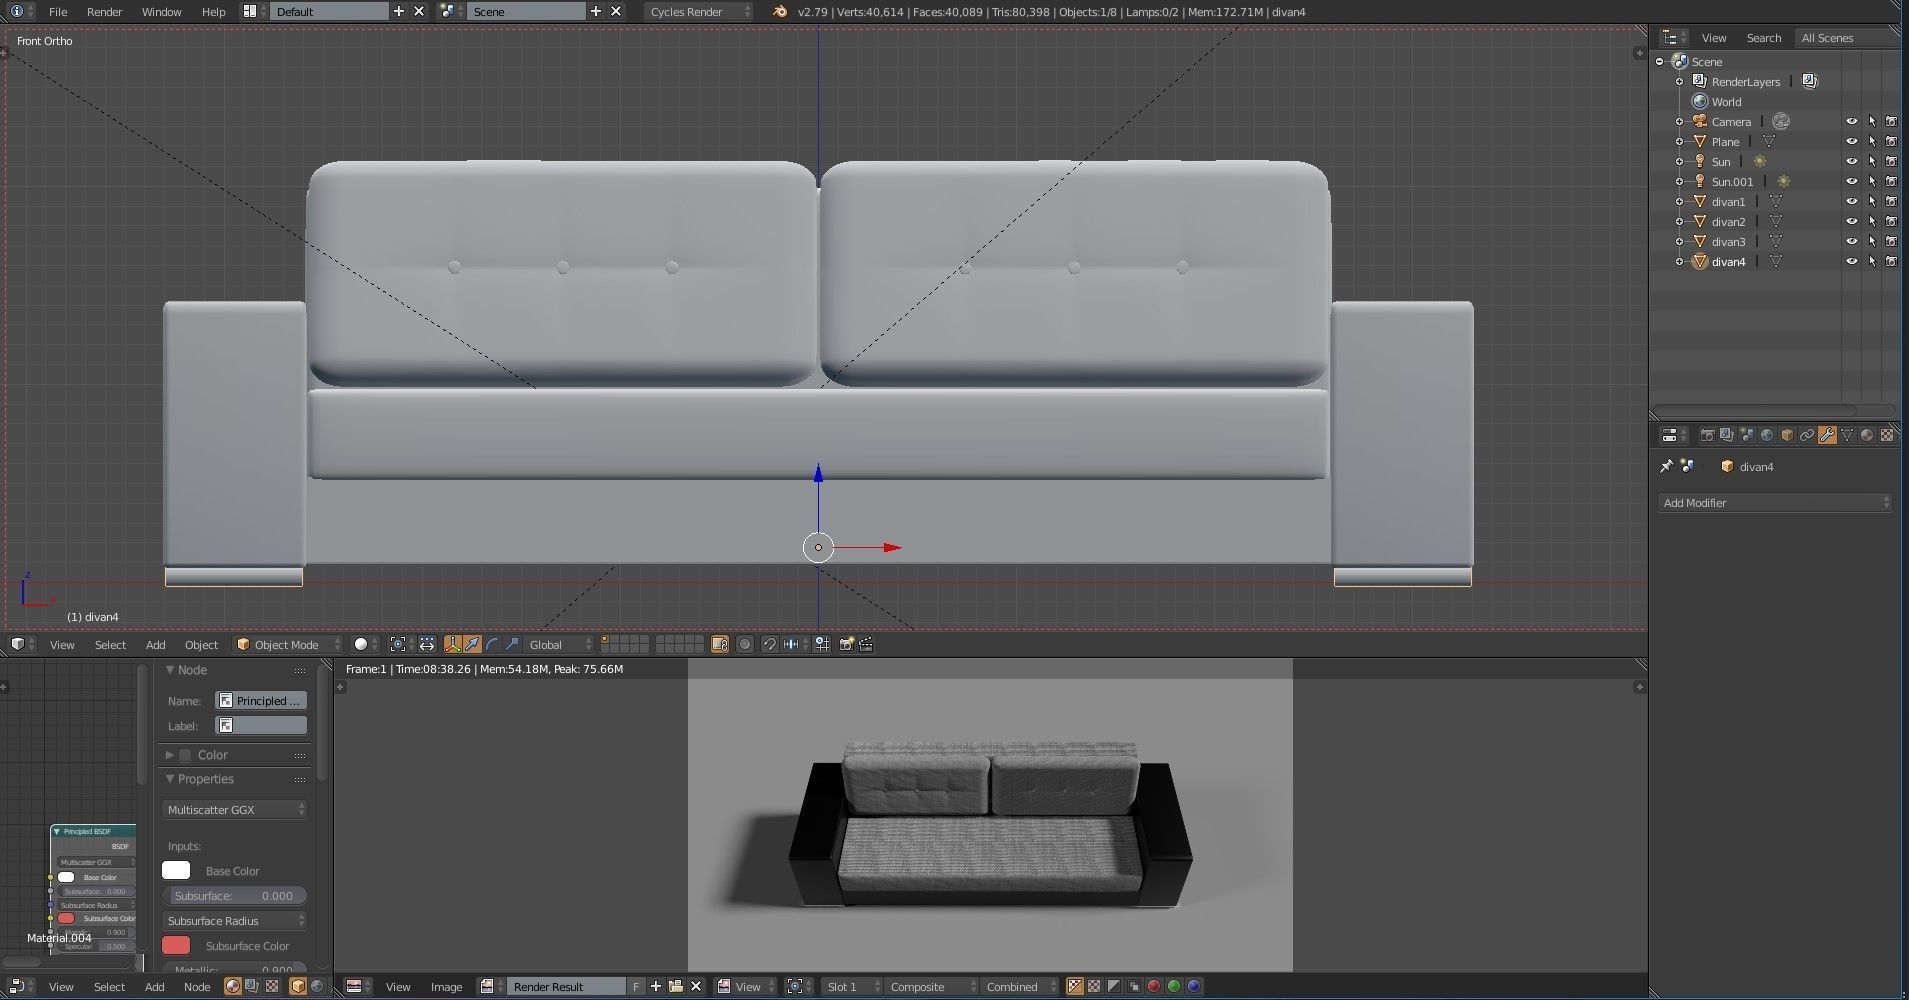Open the texture properties tab (checker icon)
Viewport: 1909px width, 1000px height.
[1887, 435]
